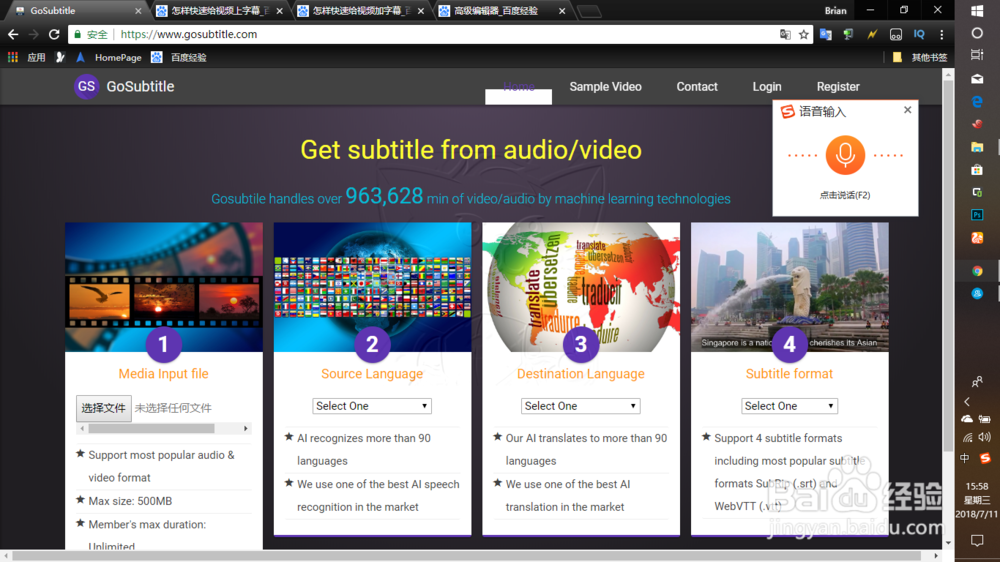
Task: Click the volume icon in system tray
Action: pyautogui.click(x=985, y=437)
